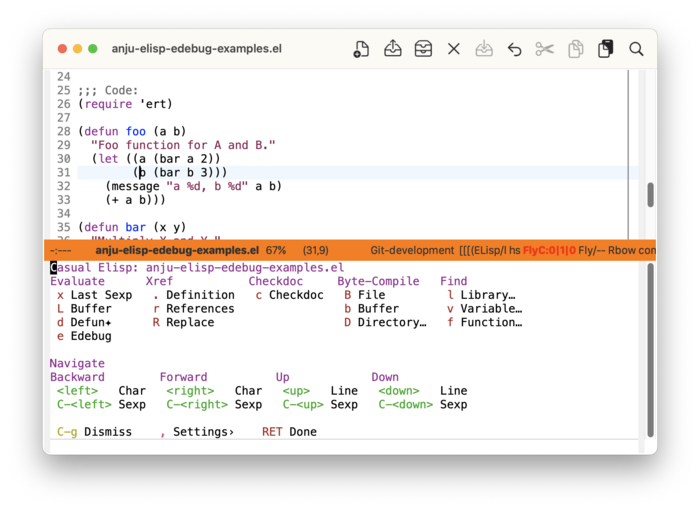Click Backward Sexp C-<left> command

(x=101, y=405)
